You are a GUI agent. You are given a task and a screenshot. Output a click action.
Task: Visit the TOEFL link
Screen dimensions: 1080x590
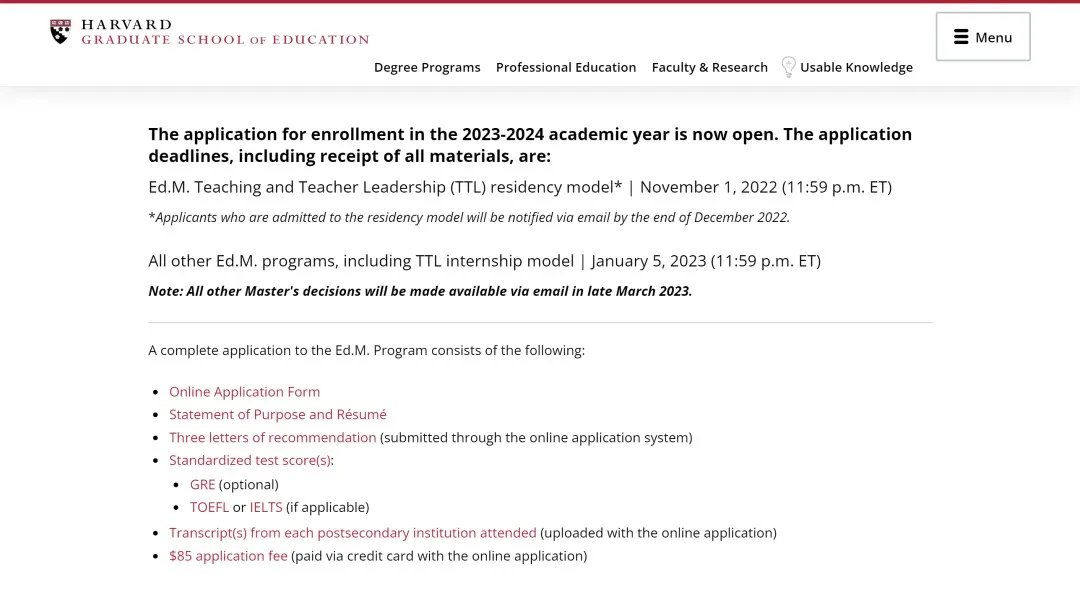coord(209,507)
